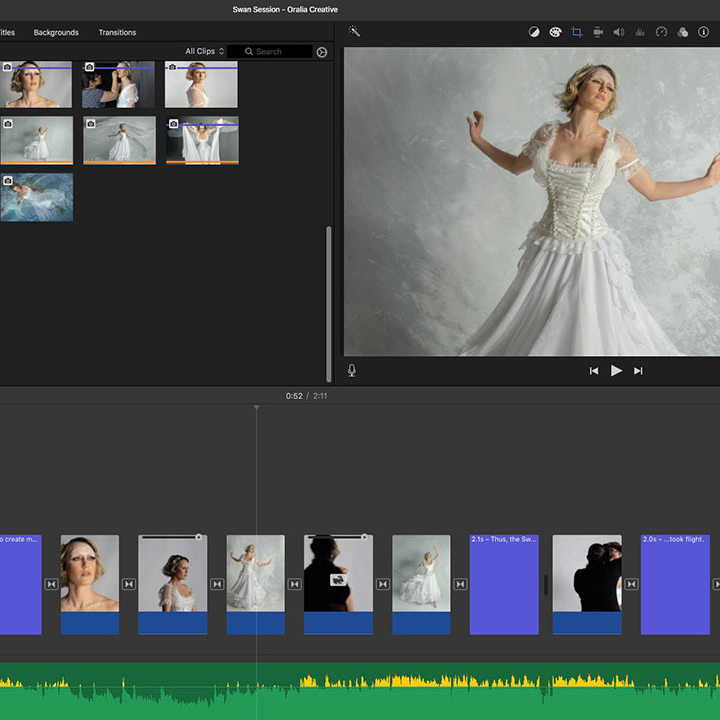Viewport: 720px width, 720px height.
Task: Click the timeline playhead marker
Action: 256,408
